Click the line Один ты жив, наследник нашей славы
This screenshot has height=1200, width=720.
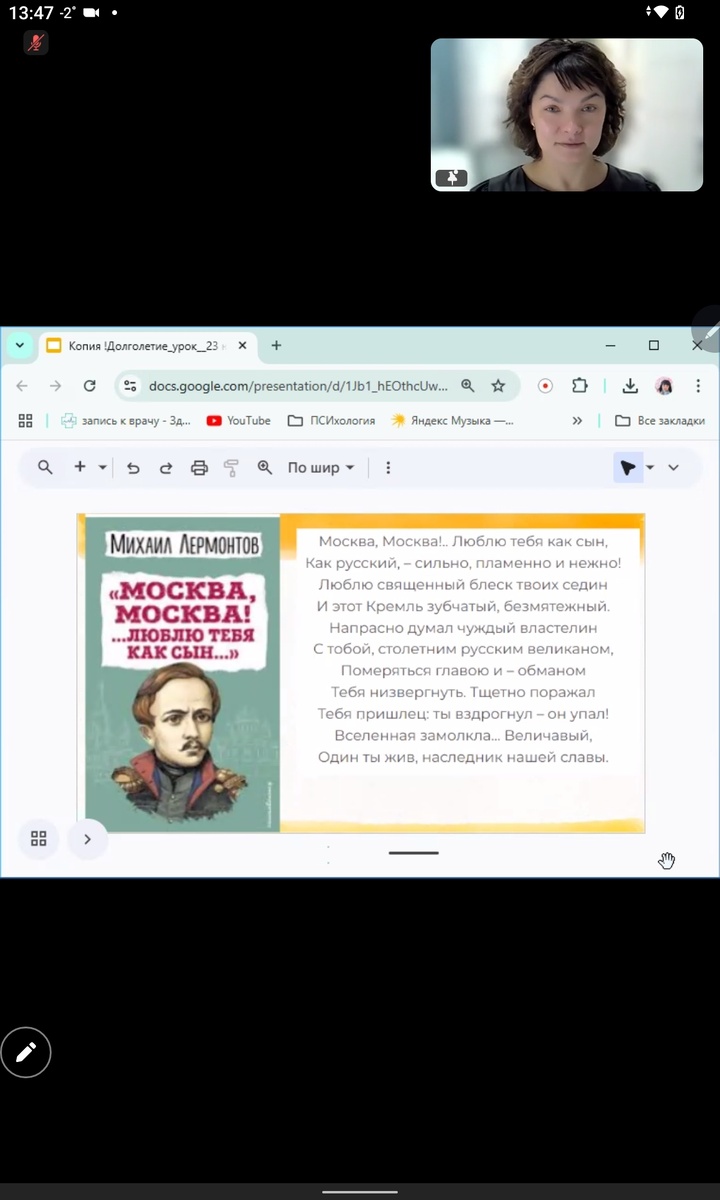coord(463,757)
